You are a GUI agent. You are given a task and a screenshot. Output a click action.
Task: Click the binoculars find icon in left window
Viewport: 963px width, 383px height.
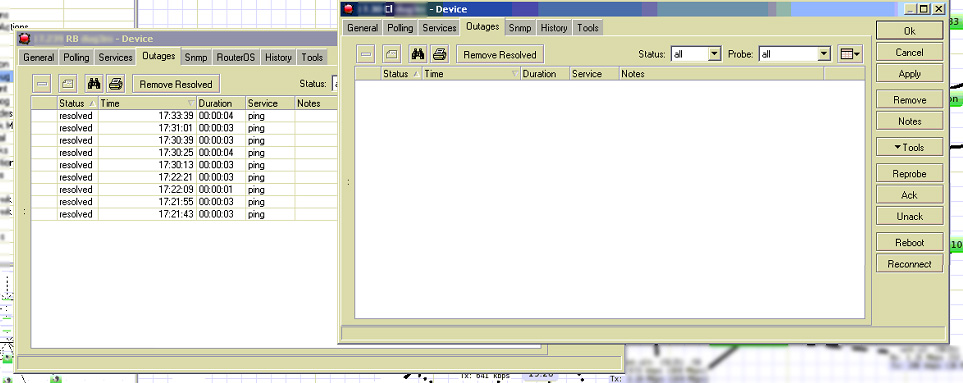(x=94, y=84)
